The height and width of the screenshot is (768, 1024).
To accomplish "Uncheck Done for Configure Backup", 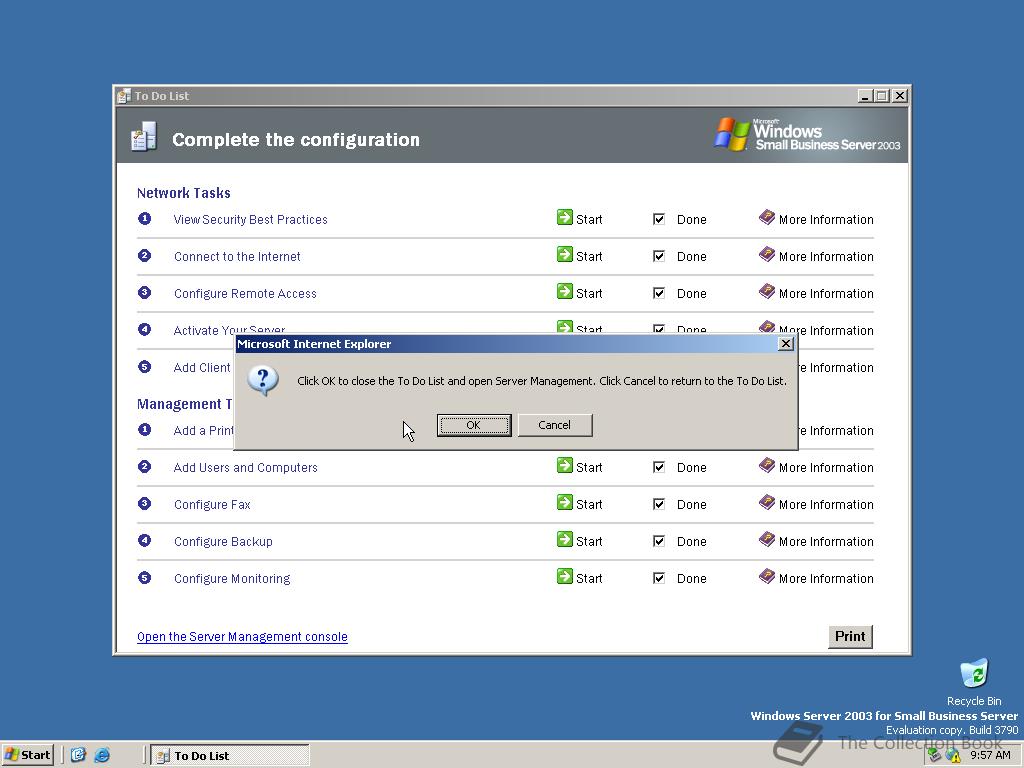I will [x=659, y=541].
